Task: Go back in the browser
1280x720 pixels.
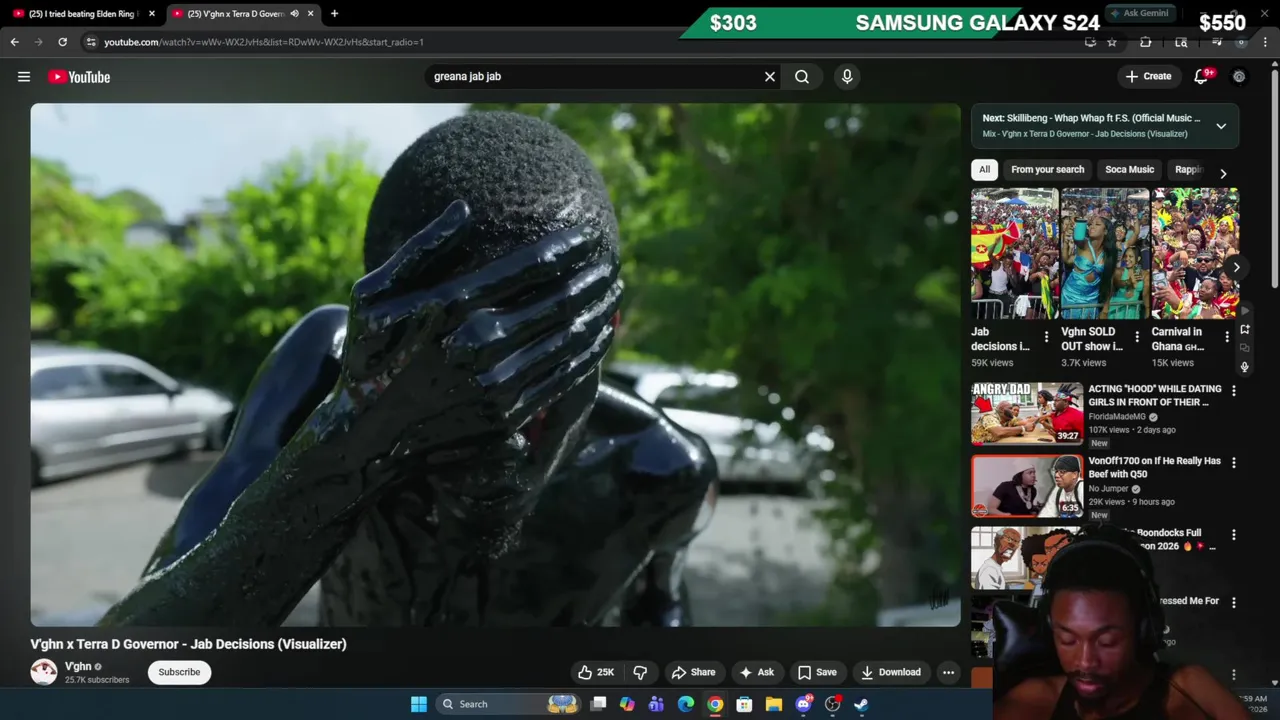Action: 14,42
